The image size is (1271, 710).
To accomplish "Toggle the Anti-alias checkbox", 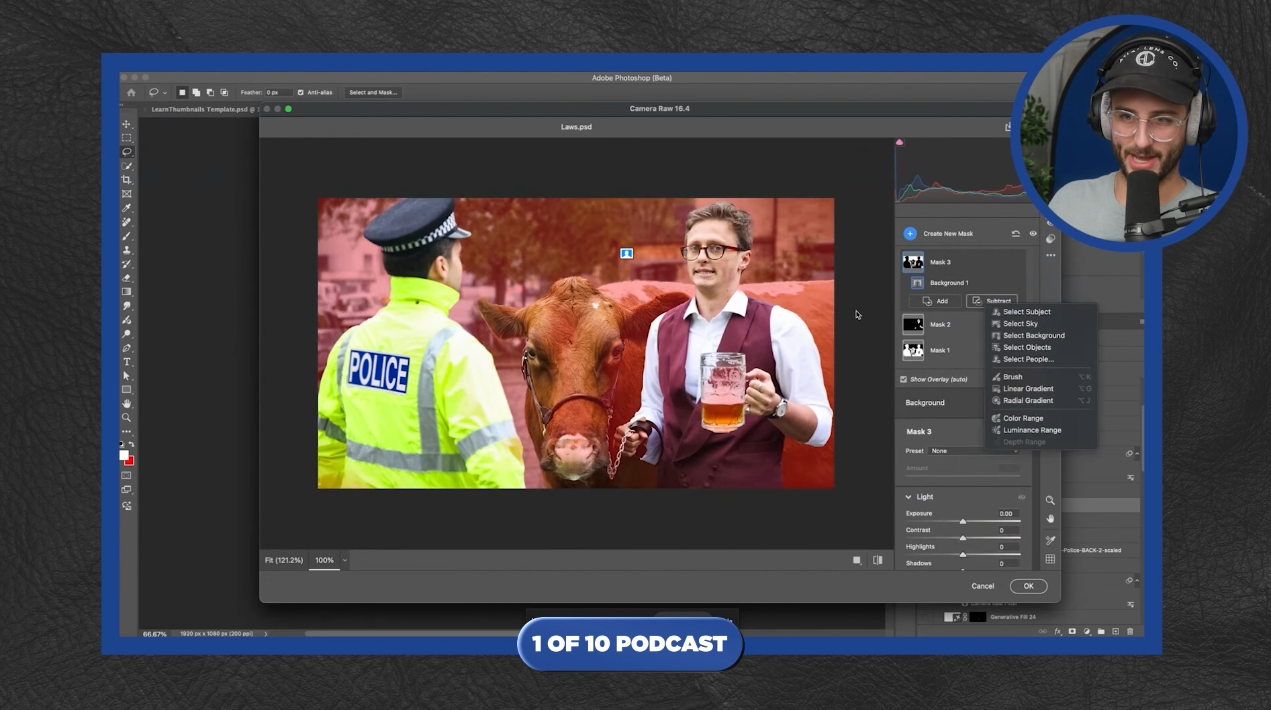I will pos(300,92).
